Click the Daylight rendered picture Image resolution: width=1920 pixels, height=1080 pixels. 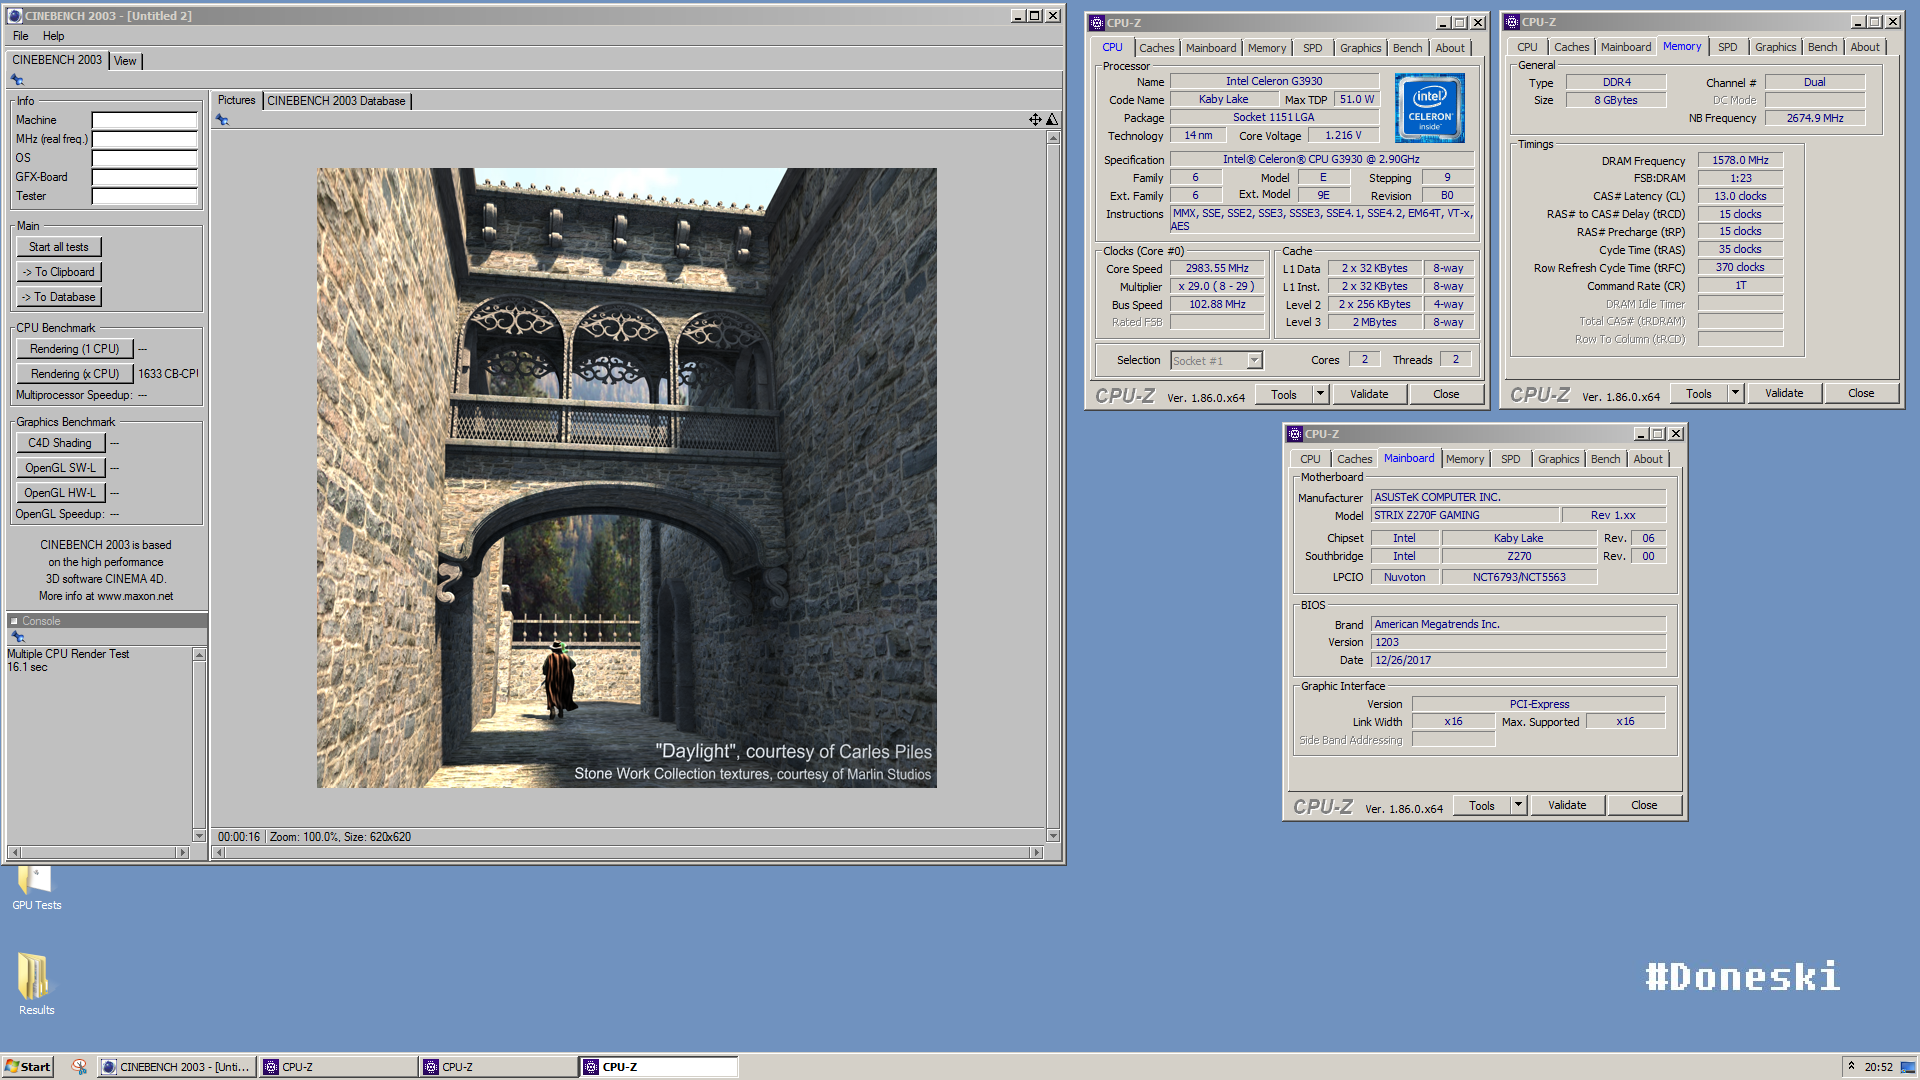click(x=627, y=478)
